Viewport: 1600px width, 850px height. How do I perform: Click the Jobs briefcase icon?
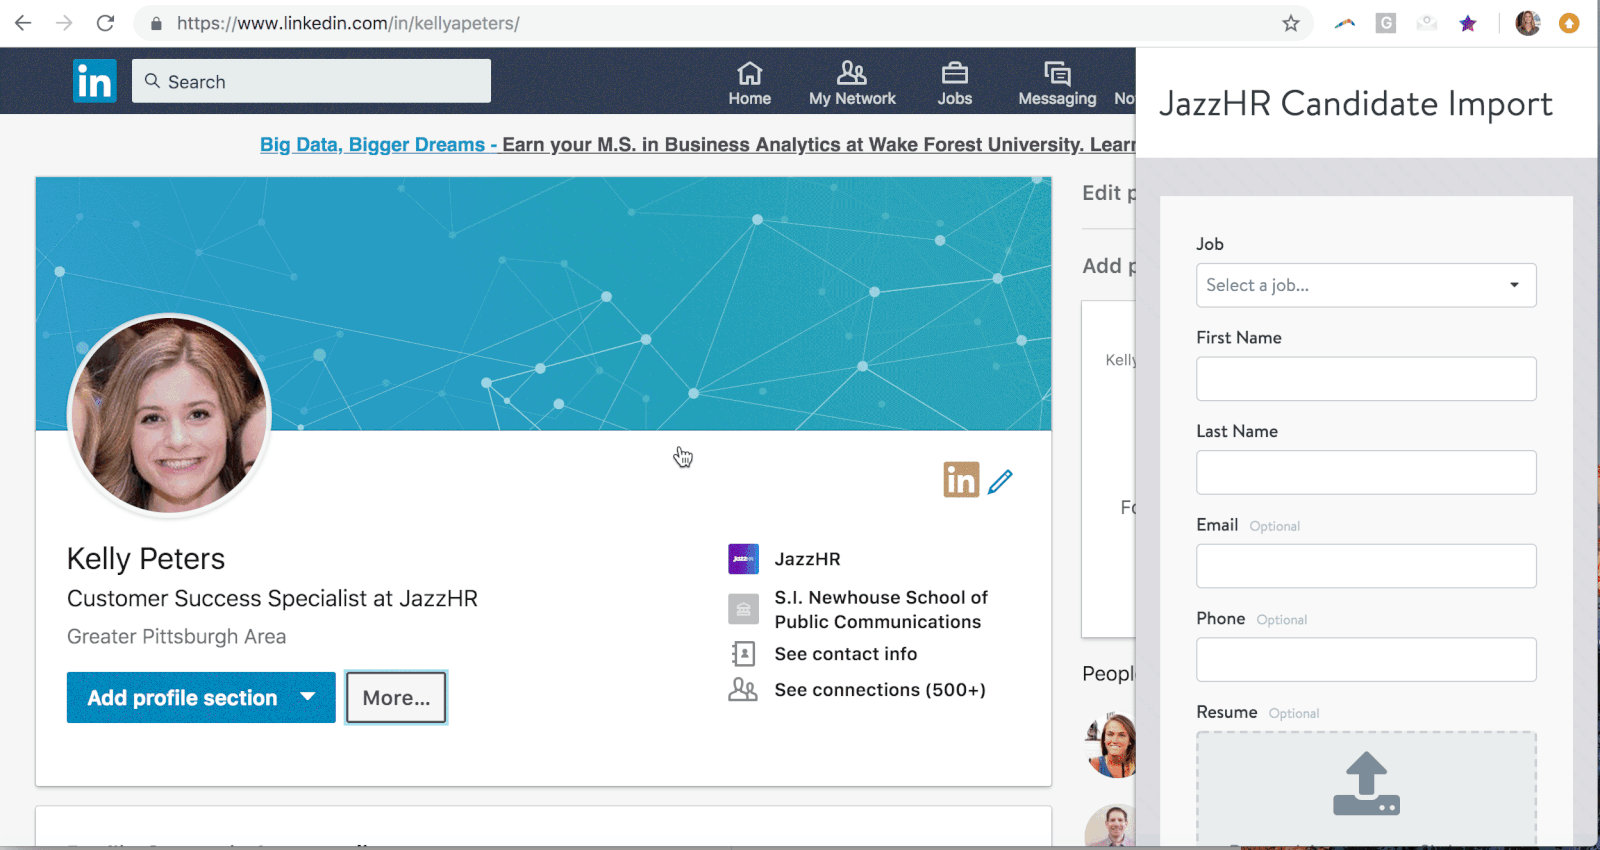click(955, 73)
